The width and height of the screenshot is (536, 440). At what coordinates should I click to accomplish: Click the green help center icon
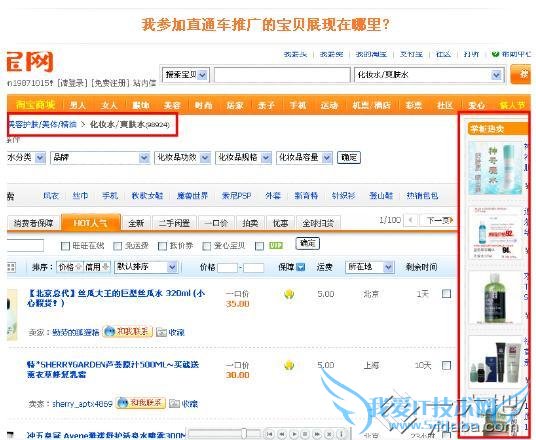[495, 54]
